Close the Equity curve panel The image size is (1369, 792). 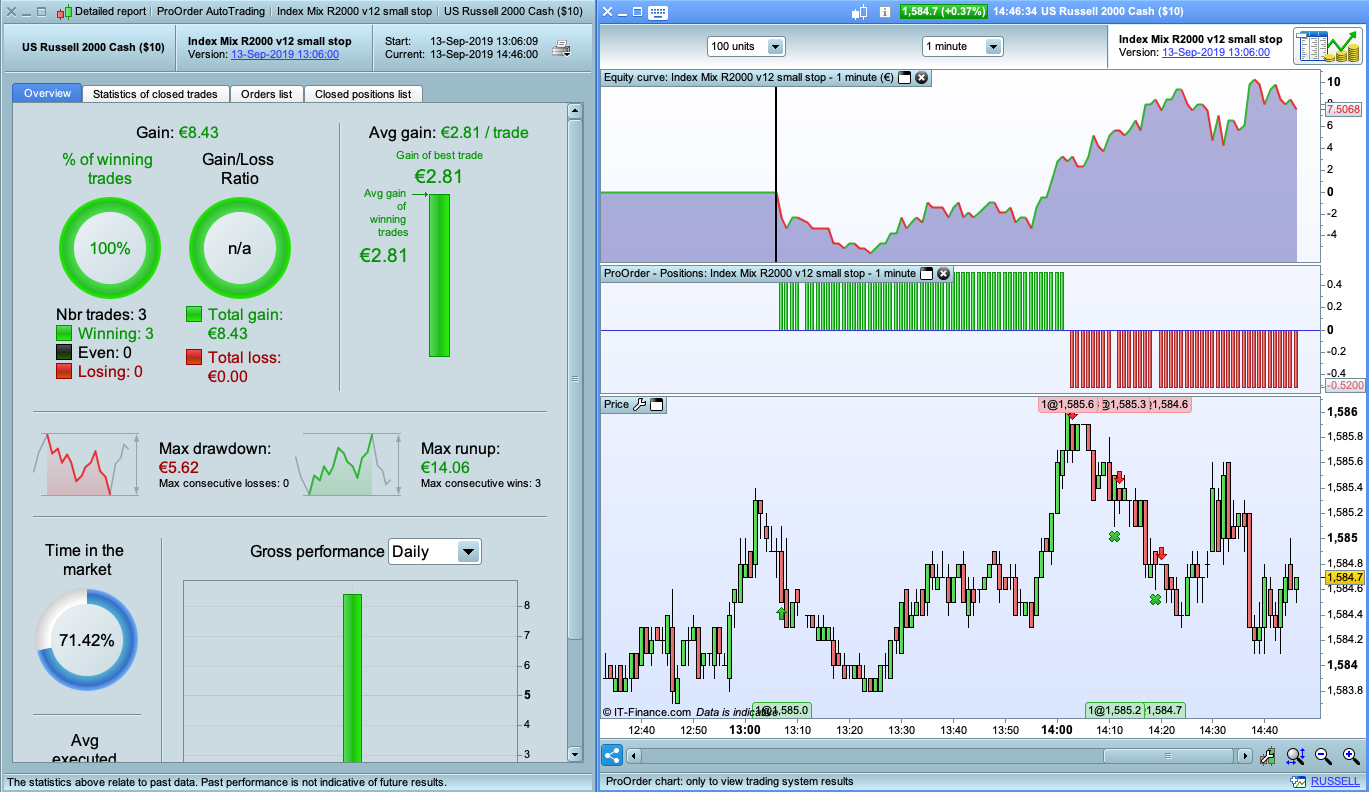pyautogui.click(x=922, y=77)
